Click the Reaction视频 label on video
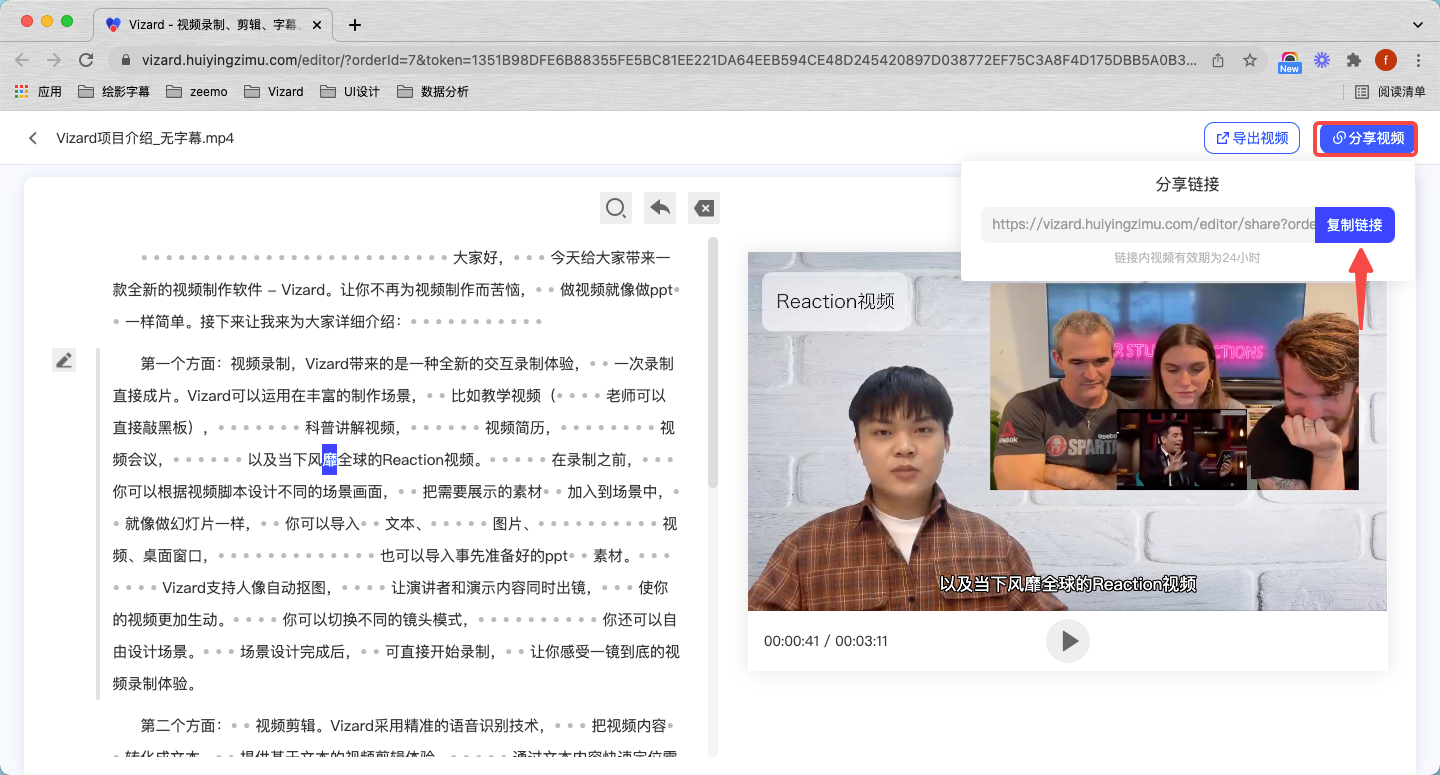The image size is (1440, 775). (835, 301)
